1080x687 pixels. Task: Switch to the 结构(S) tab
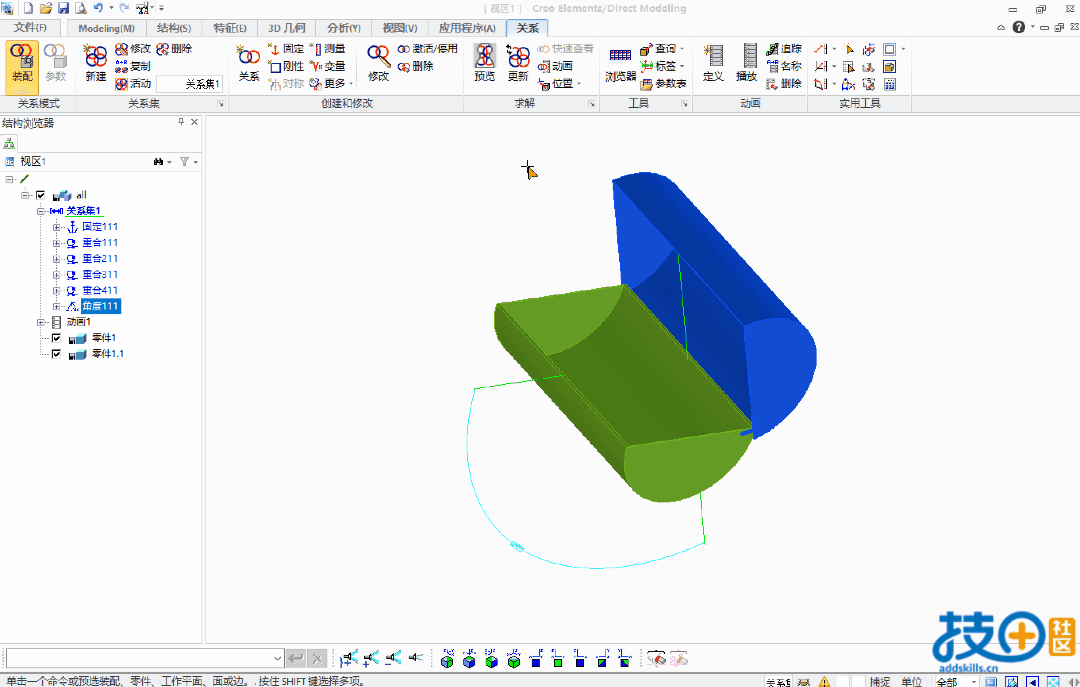pyautogui.click(x=174, y=28)
